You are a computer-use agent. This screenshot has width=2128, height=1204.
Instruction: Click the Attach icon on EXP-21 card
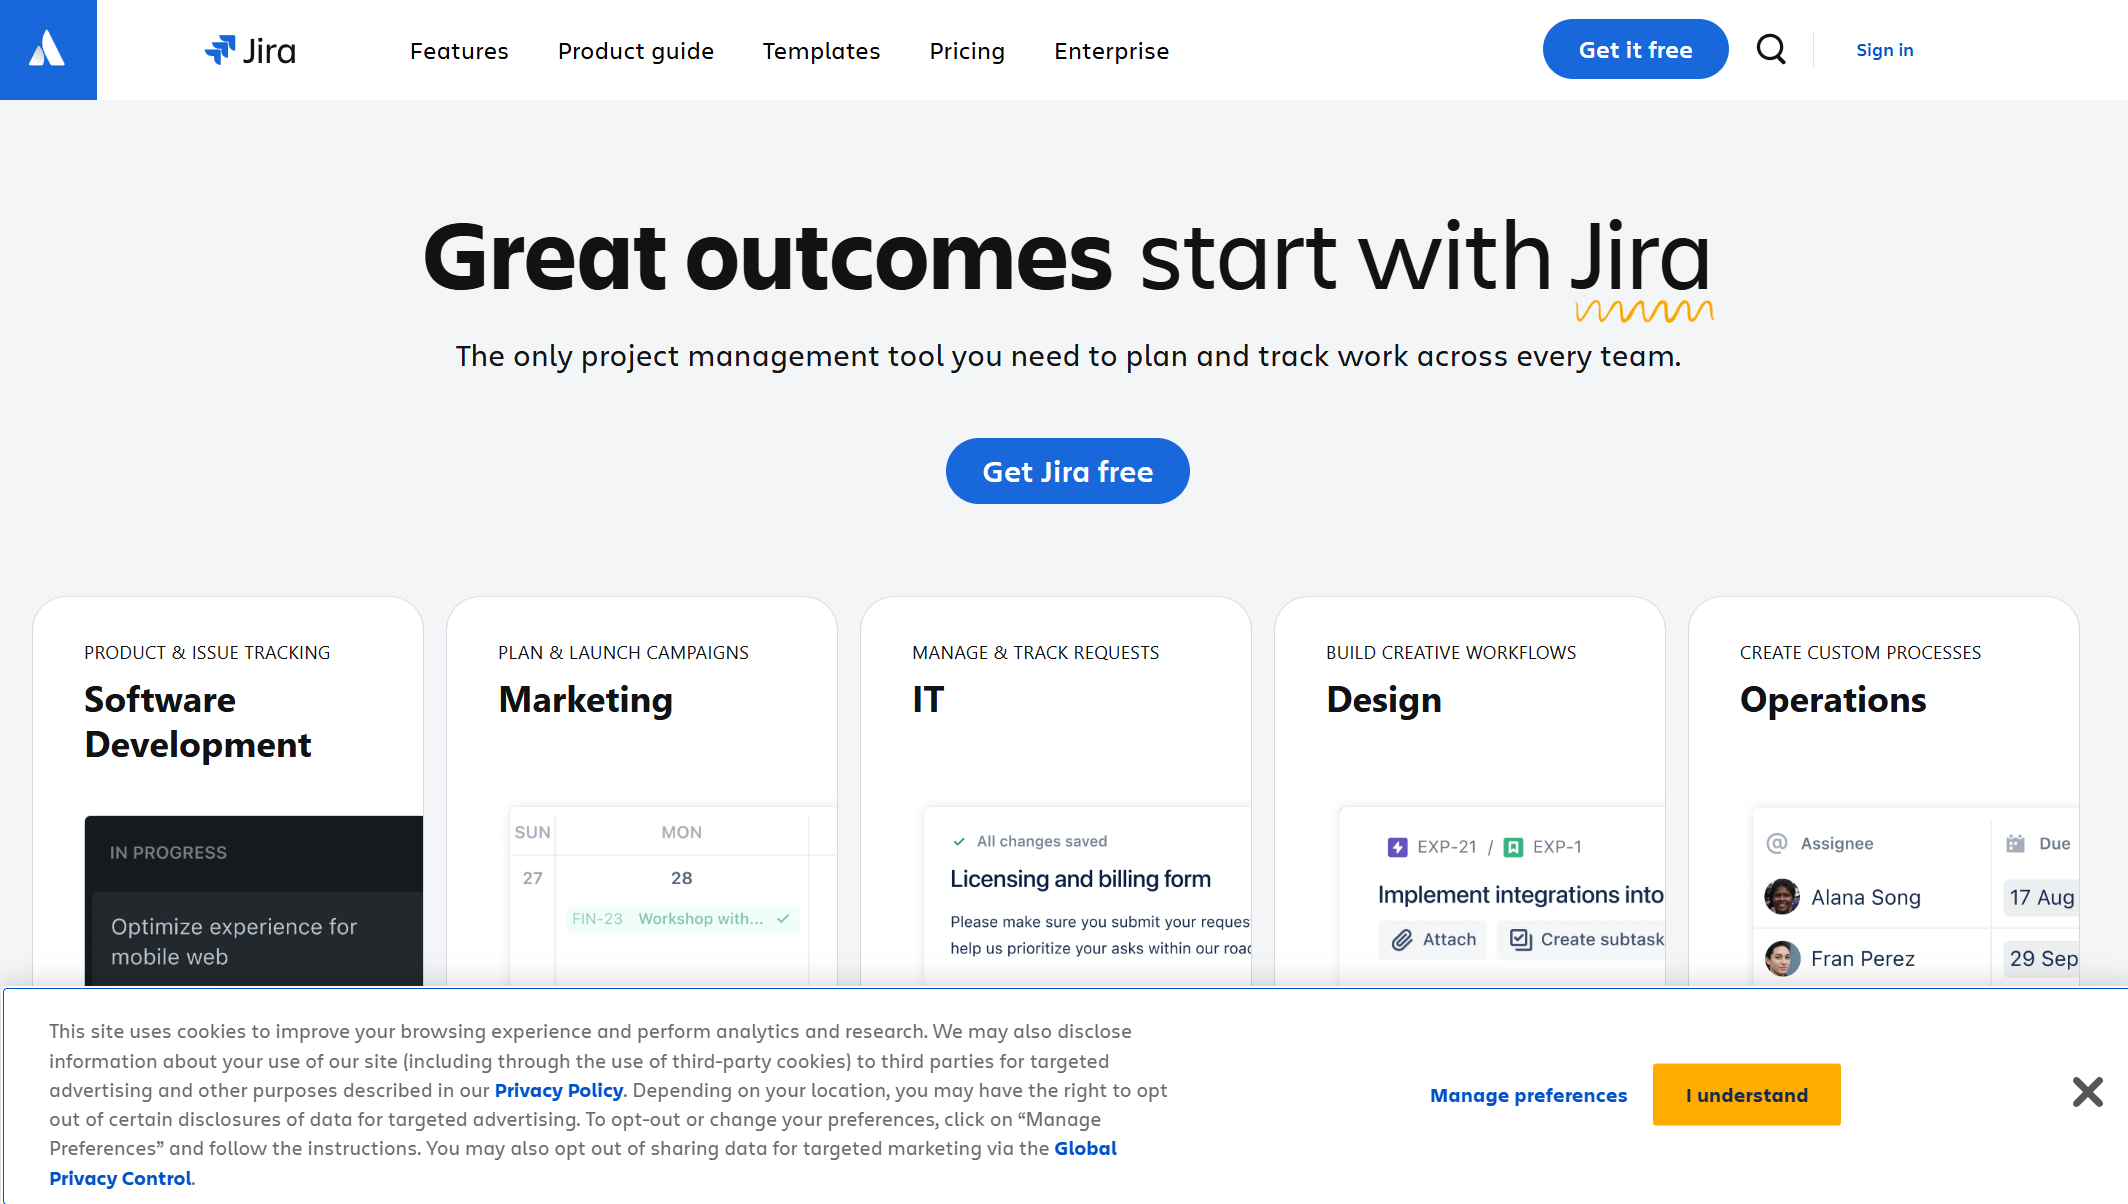pyautogui.click(x=1403, y=940)
